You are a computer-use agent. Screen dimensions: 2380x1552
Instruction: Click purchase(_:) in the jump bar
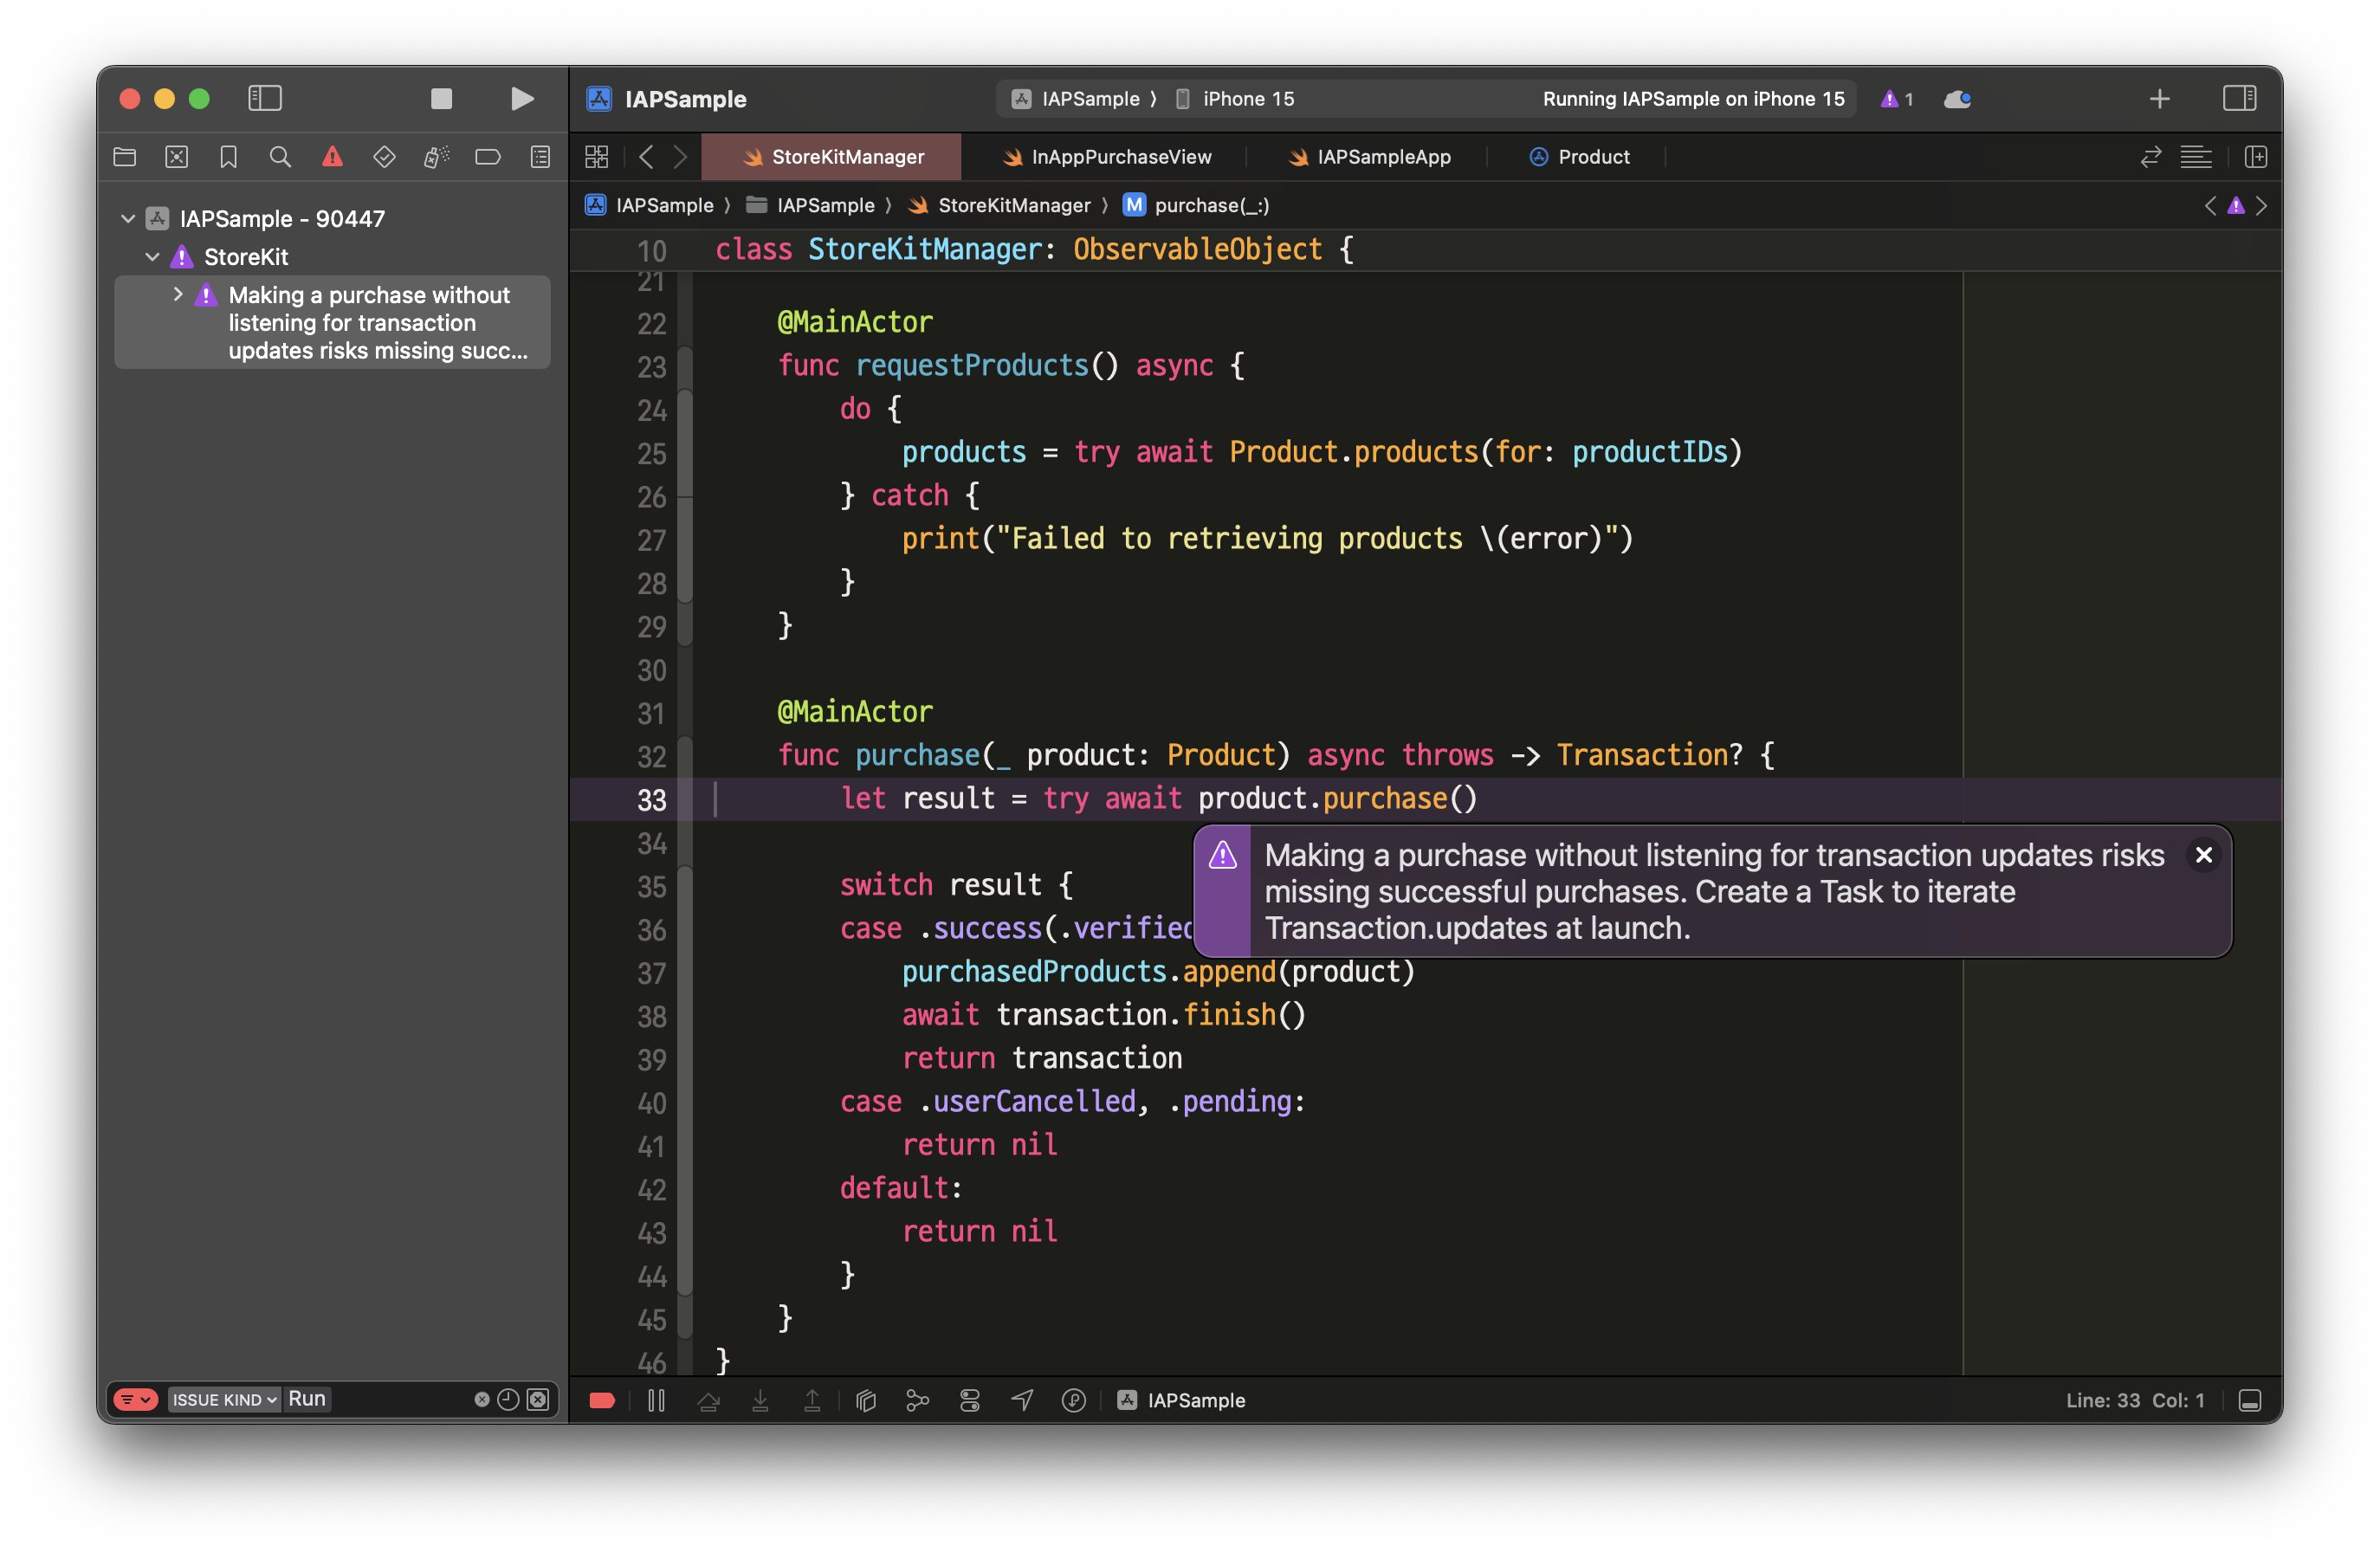pyautogui.click(x=1211, y=205)
